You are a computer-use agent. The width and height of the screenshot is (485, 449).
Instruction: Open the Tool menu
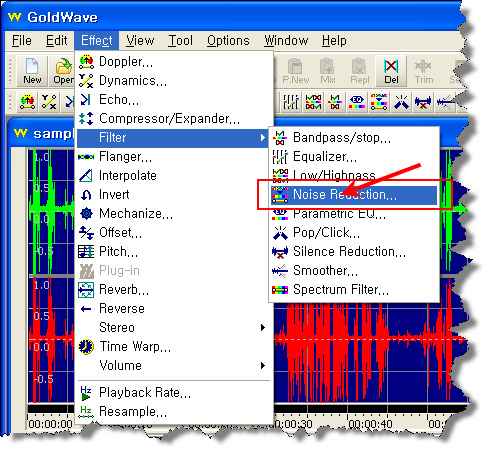(x=180, y=41)
